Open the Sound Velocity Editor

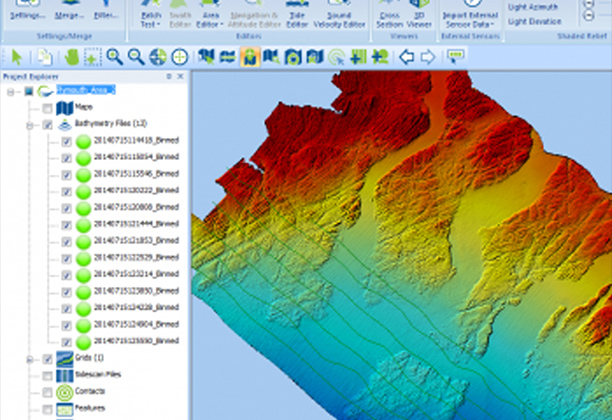(x=340, y=16)
